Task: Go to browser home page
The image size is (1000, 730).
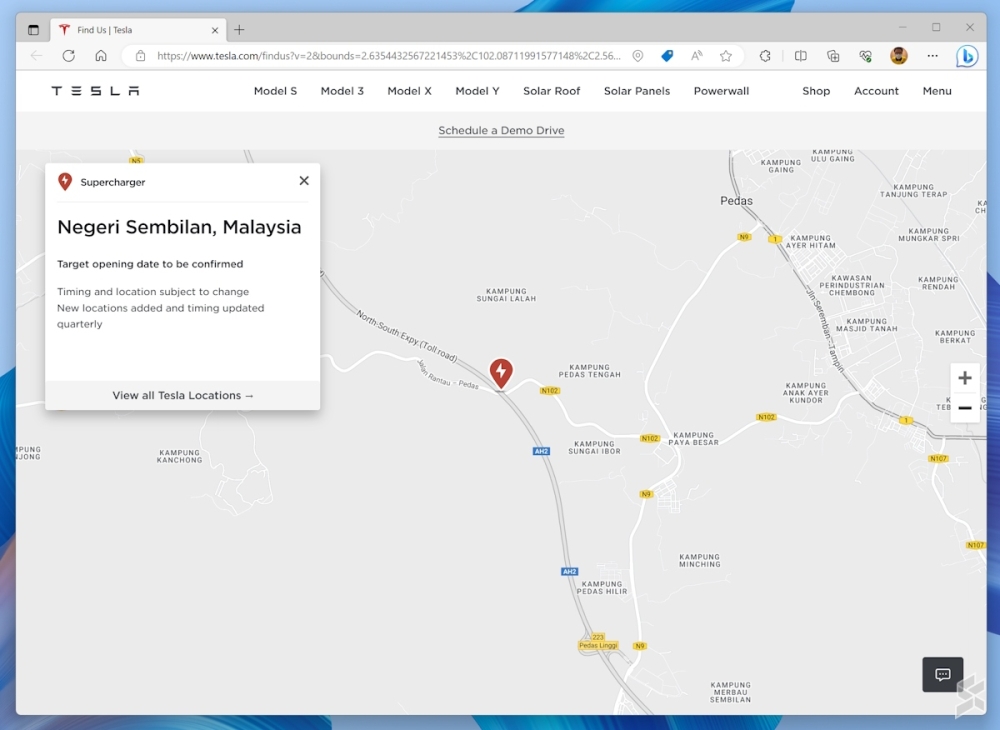Action: (101, 56)
